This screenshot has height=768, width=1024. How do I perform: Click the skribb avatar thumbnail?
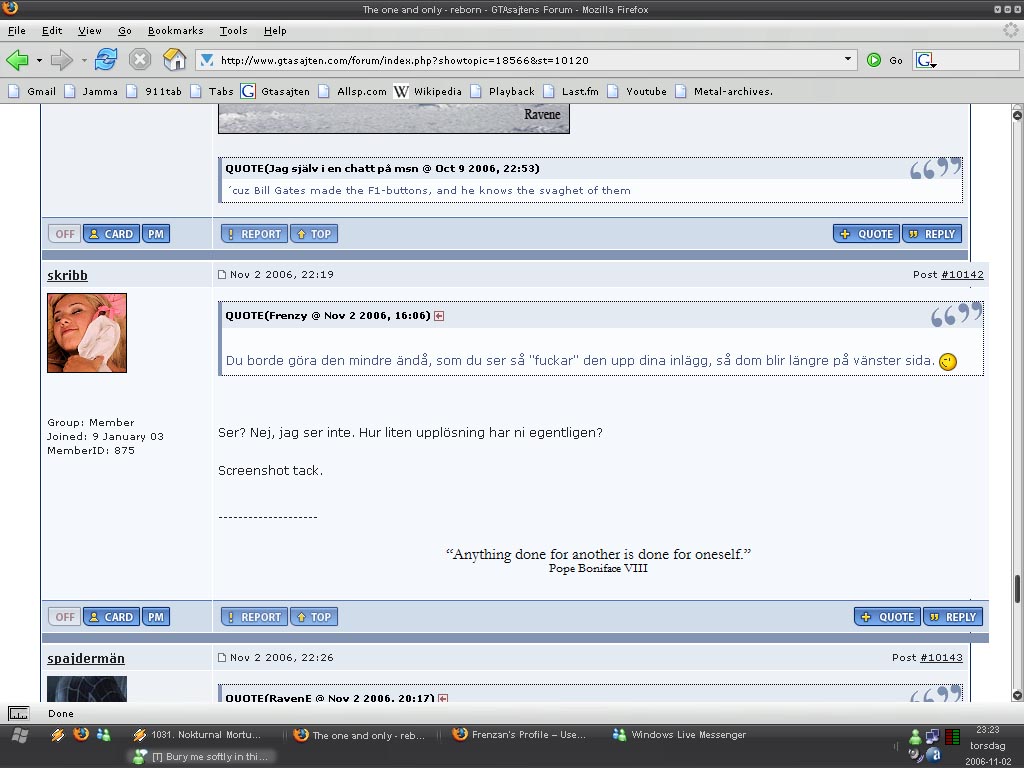[x=87, y=333]
